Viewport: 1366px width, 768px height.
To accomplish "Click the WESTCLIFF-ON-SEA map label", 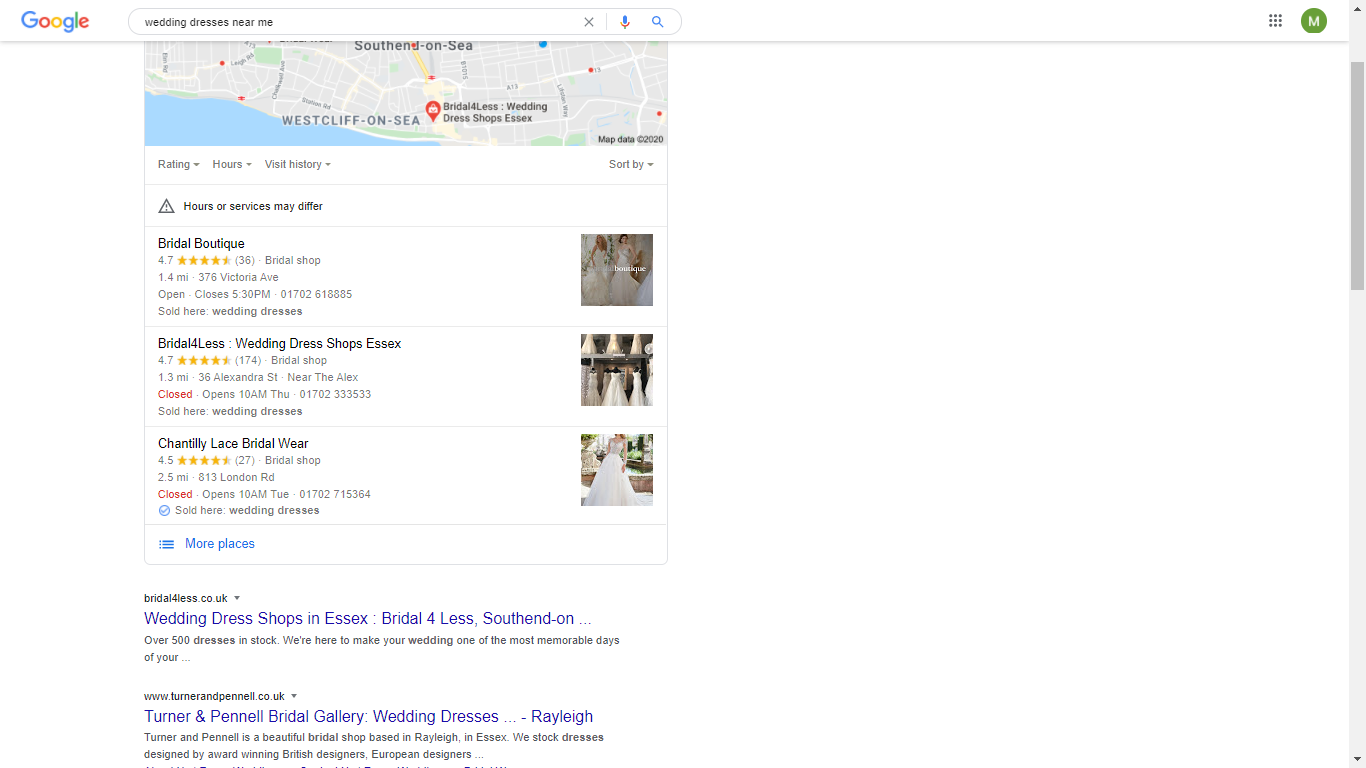I will click(x=351, y=121).
